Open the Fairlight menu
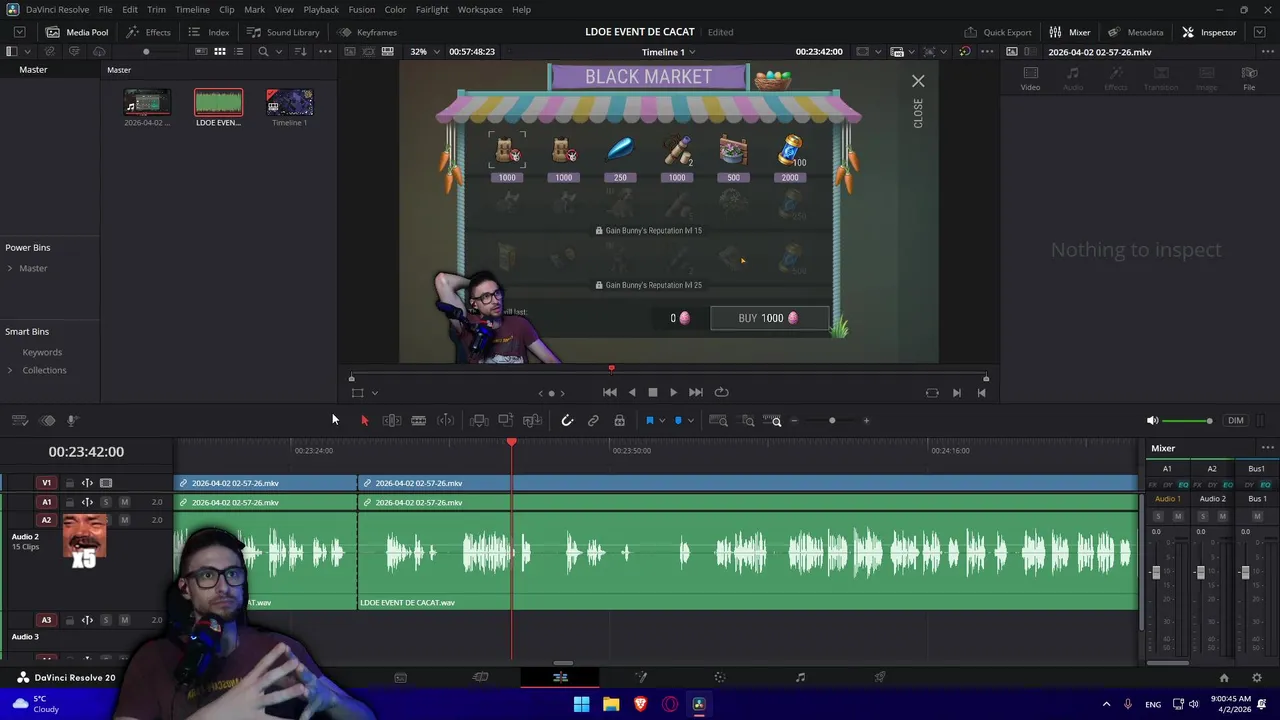1280x720 pixels. tap(432, 9)
